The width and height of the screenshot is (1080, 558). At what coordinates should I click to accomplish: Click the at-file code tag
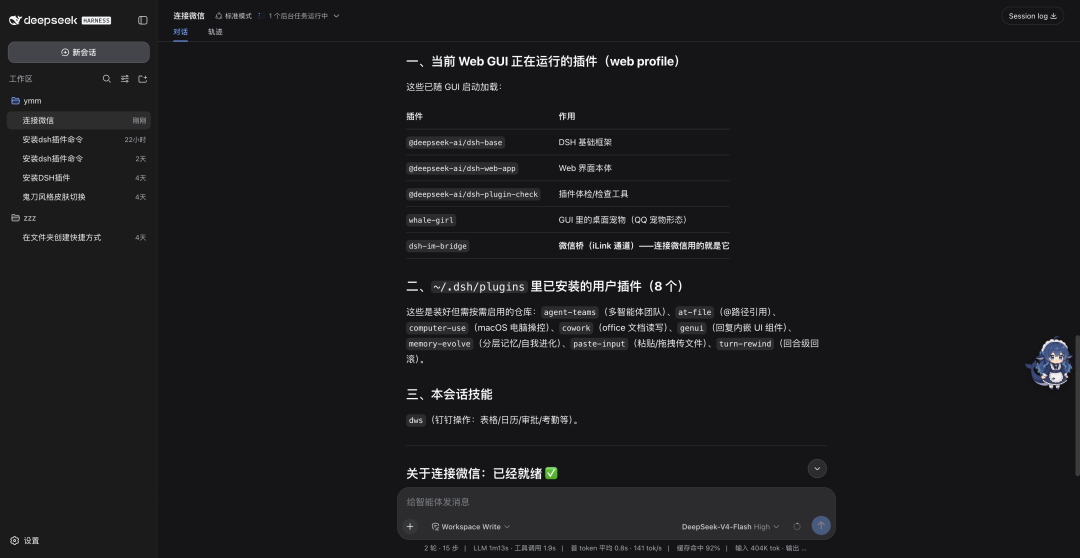pyautogui.click(x=694, y=312)
